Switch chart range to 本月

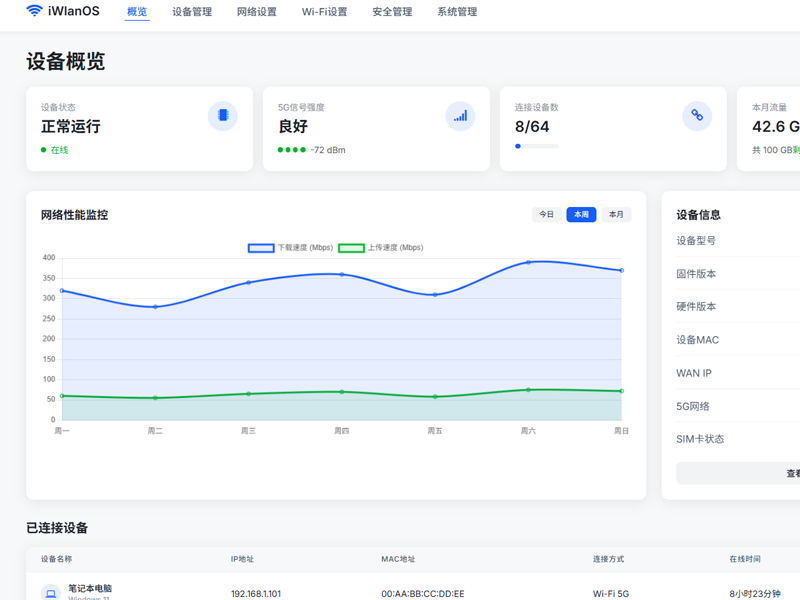click(x=616, y=214)
